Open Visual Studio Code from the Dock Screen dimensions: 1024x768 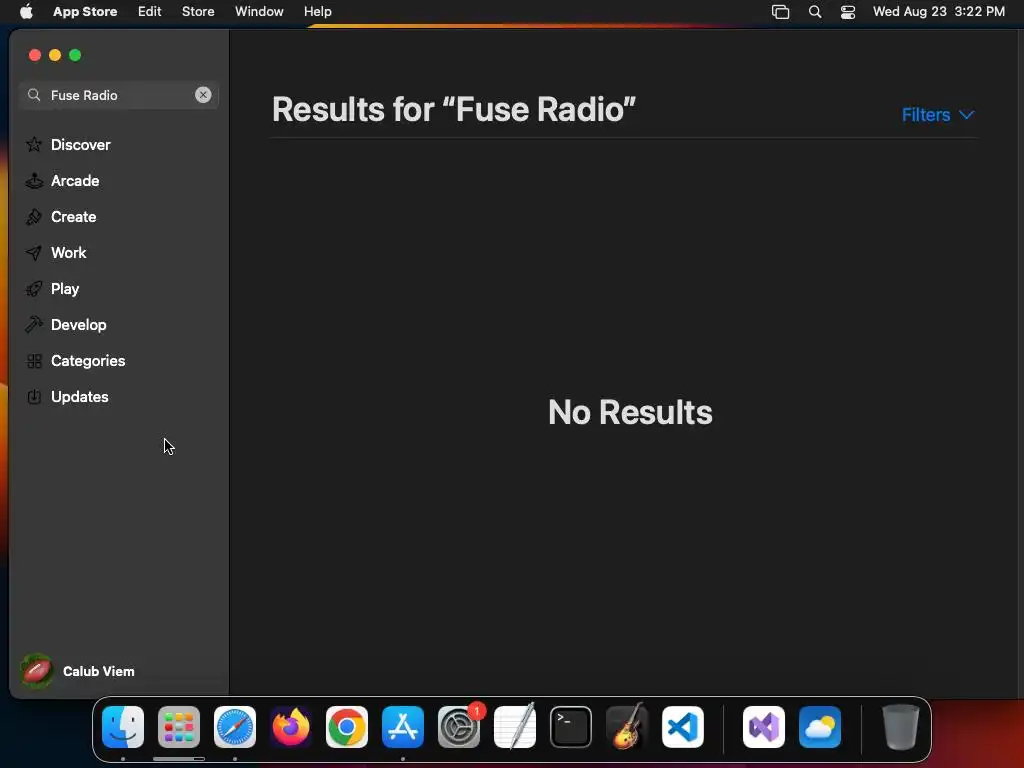coord(683,727)
